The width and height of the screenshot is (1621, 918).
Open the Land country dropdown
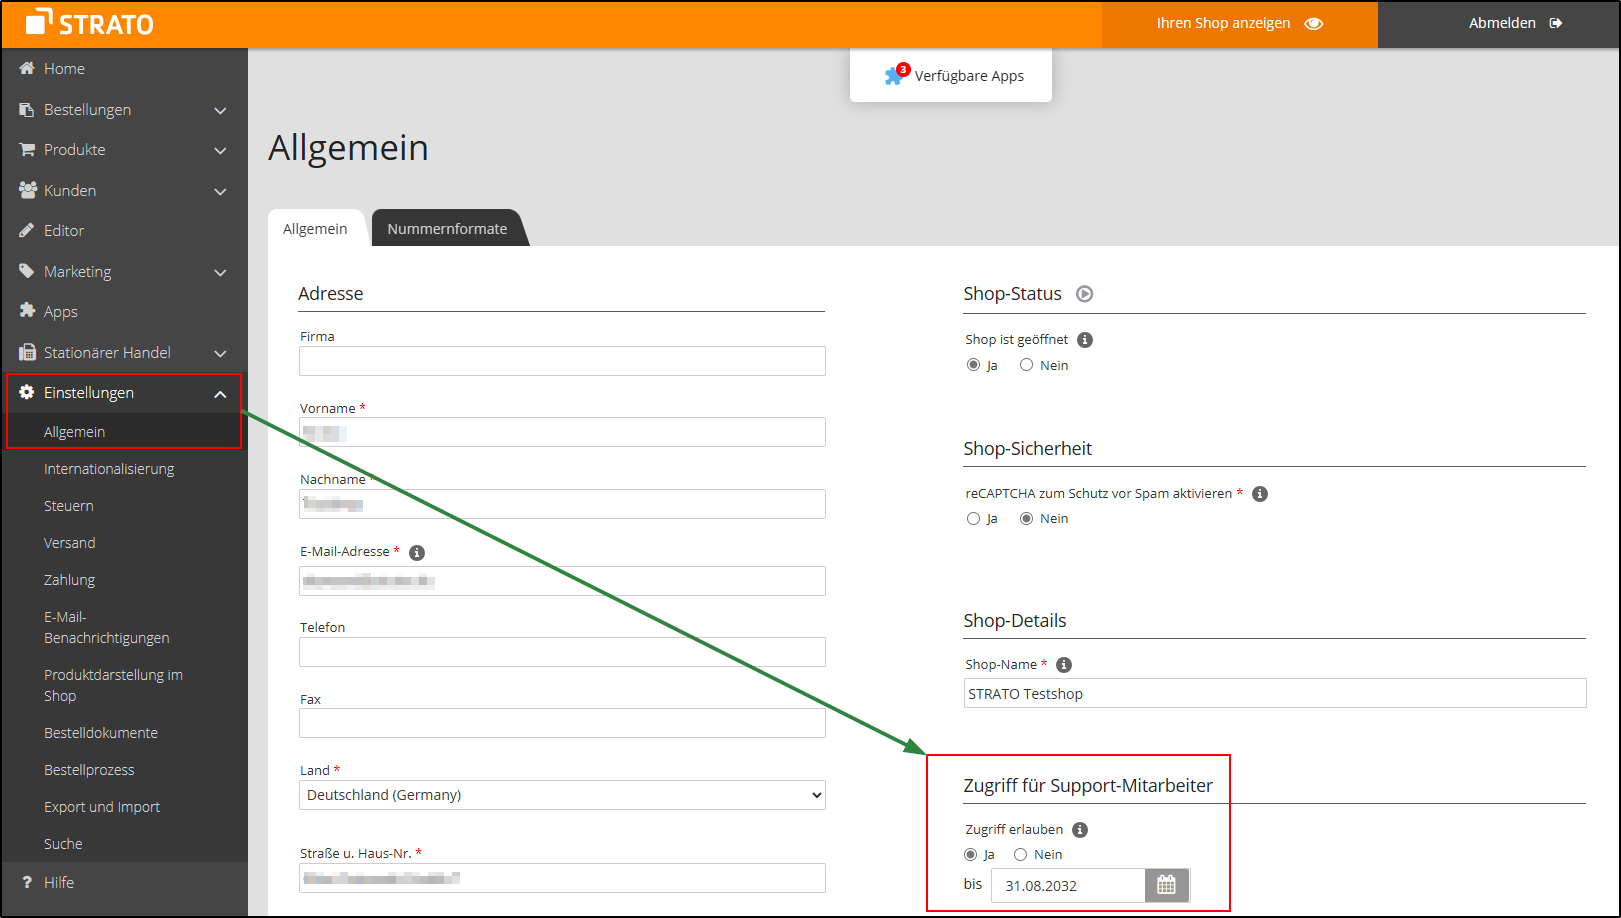pyautogui.click(x=562, y=795)
